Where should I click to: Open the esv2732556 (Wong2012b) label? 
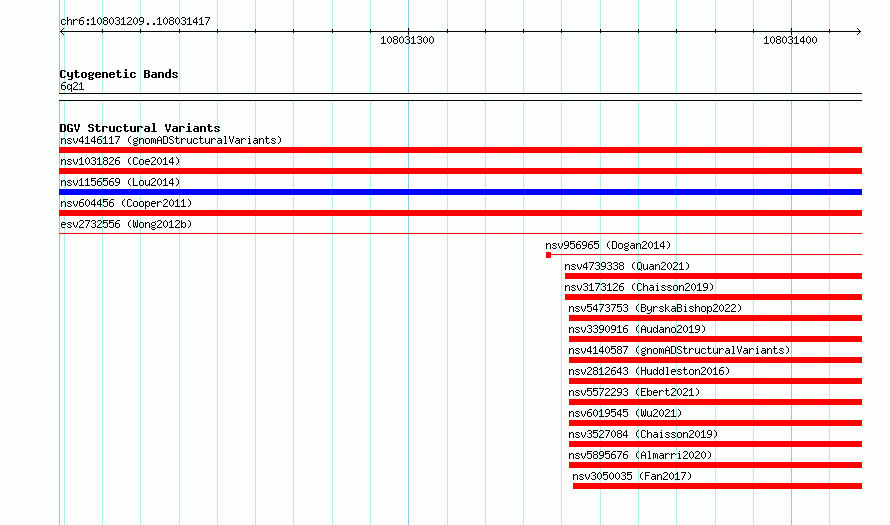point(126,224)
